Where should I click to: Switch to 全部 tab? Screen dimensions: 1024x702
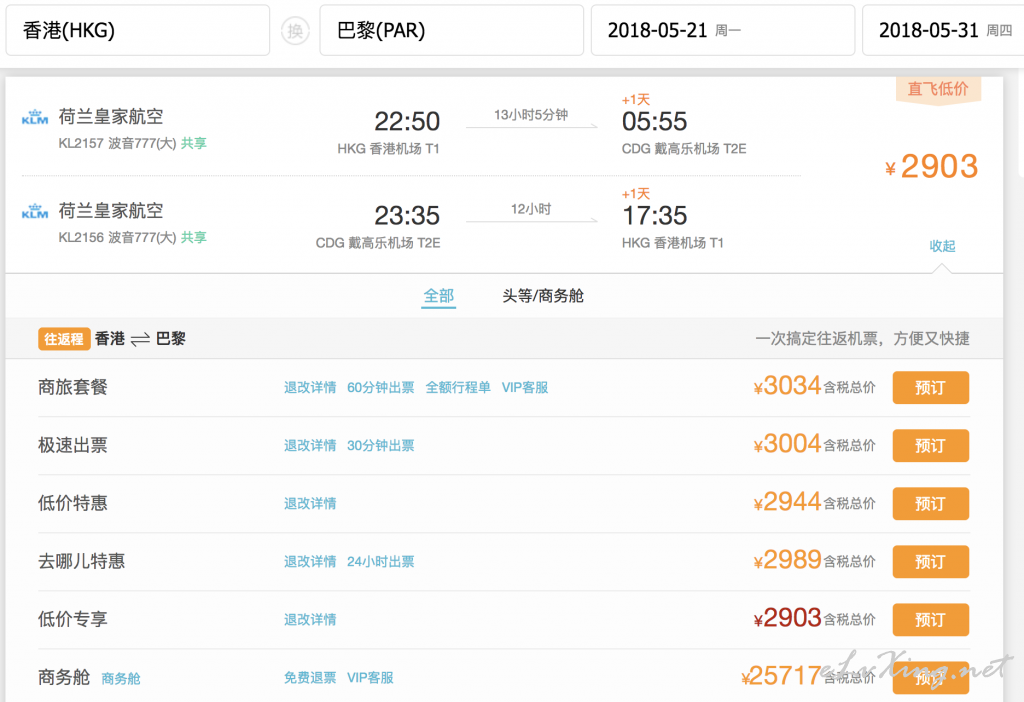438,296
